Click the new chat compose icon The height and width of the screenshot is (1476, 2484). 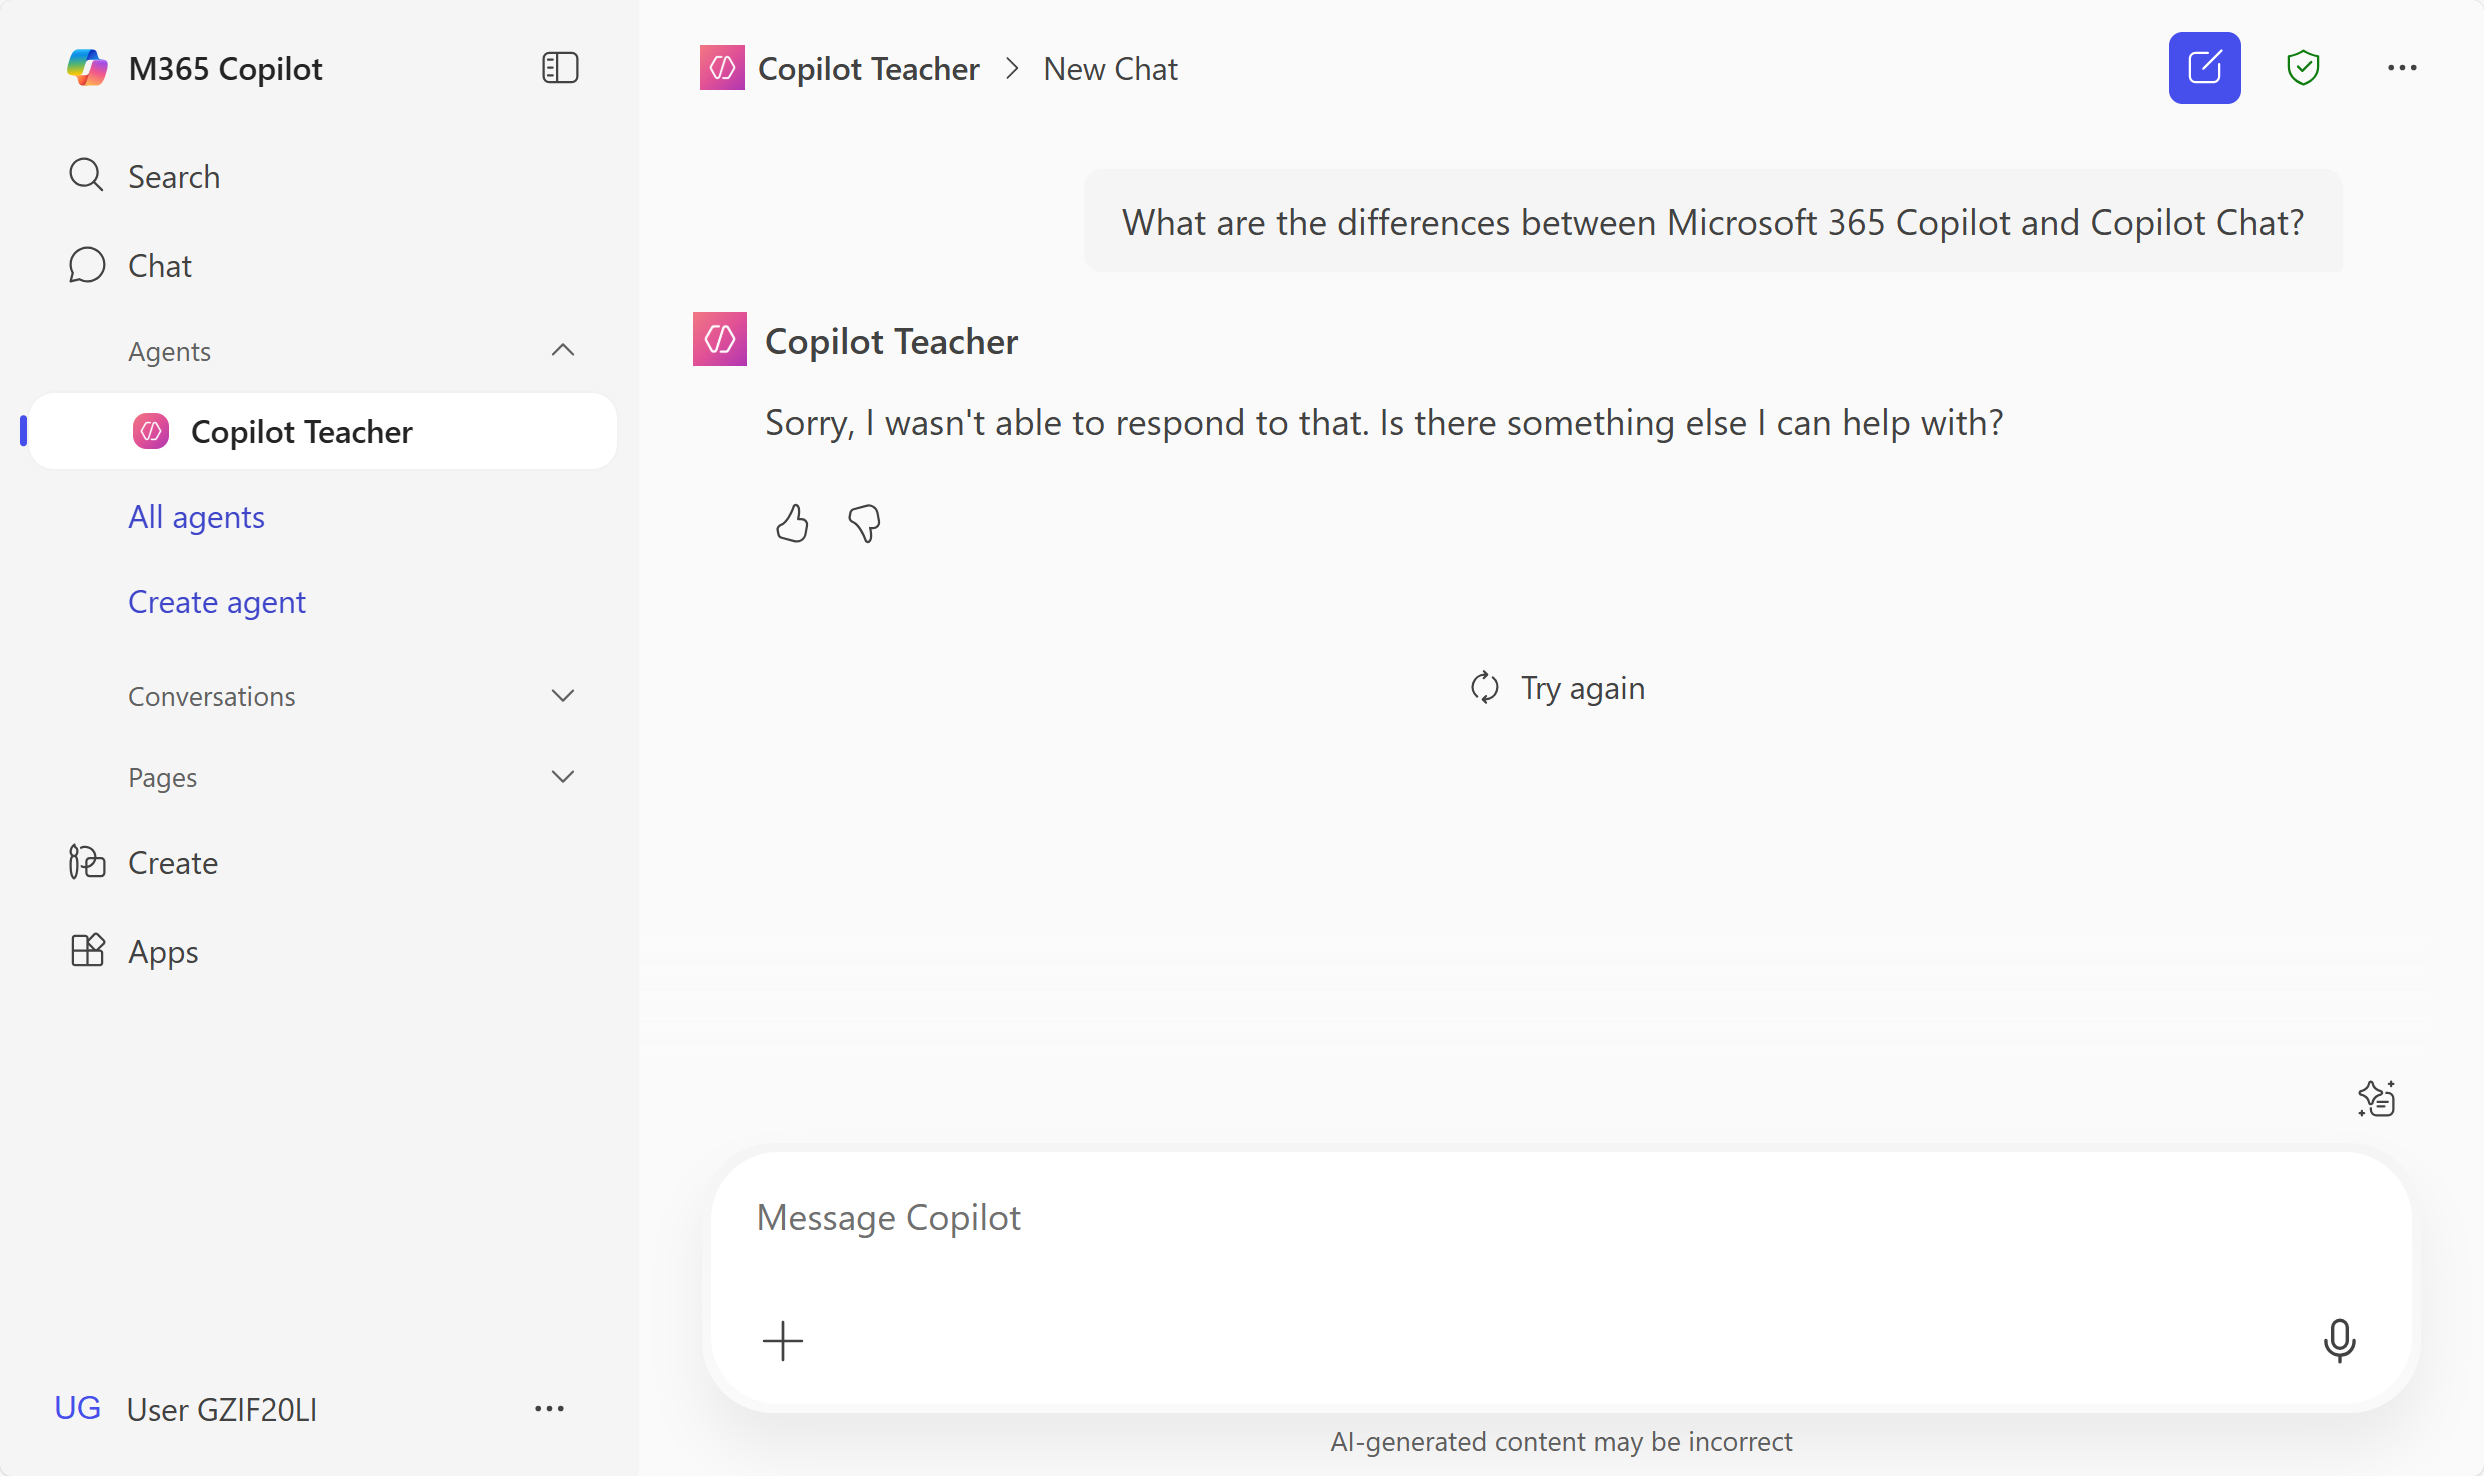(x=2204, y=68)
